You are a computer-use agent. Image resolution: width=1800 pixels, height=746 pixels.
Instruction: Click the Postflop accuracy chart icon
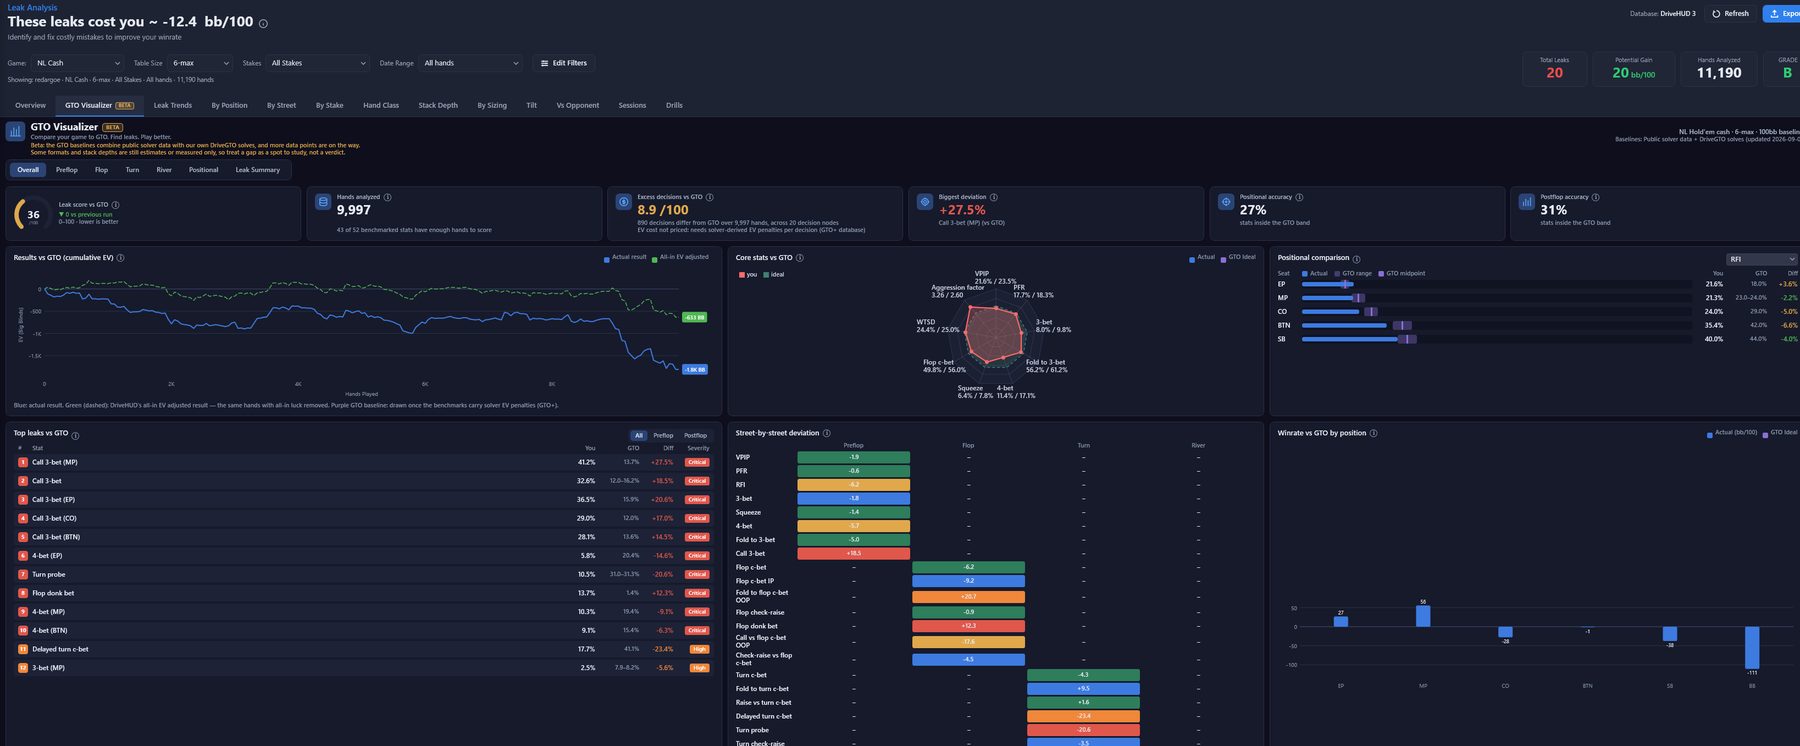tap(1527, 202)
